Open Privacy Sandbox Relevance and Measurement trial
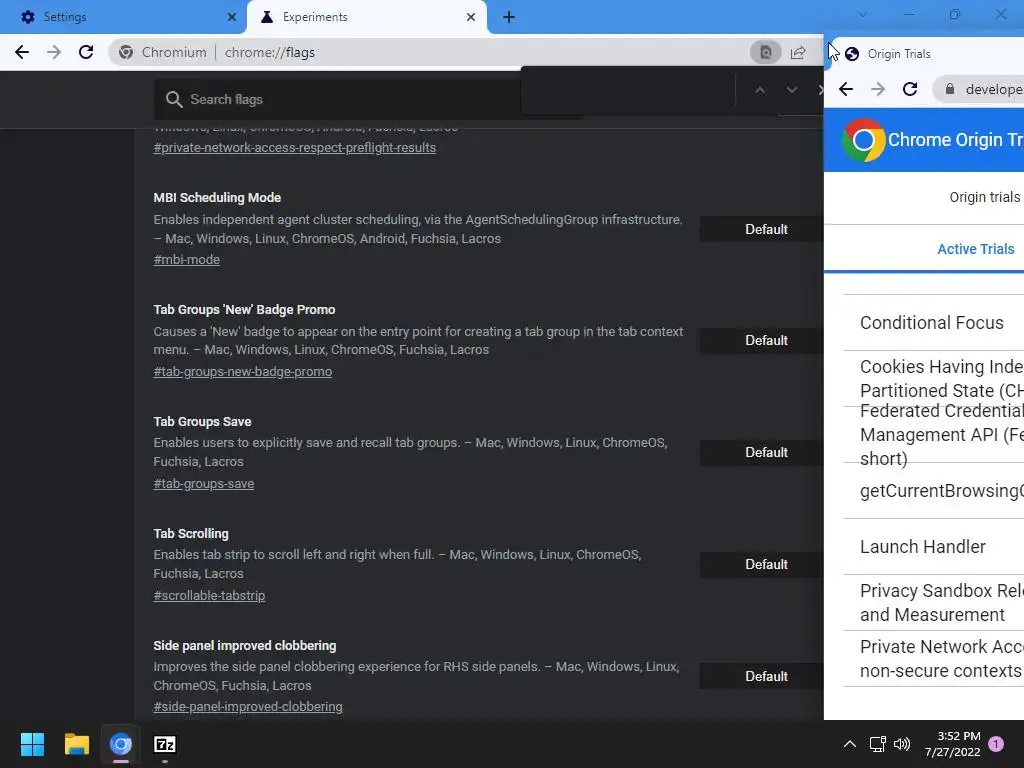Viewport: 1024px width, 768px height. click(x=934, y=603)
